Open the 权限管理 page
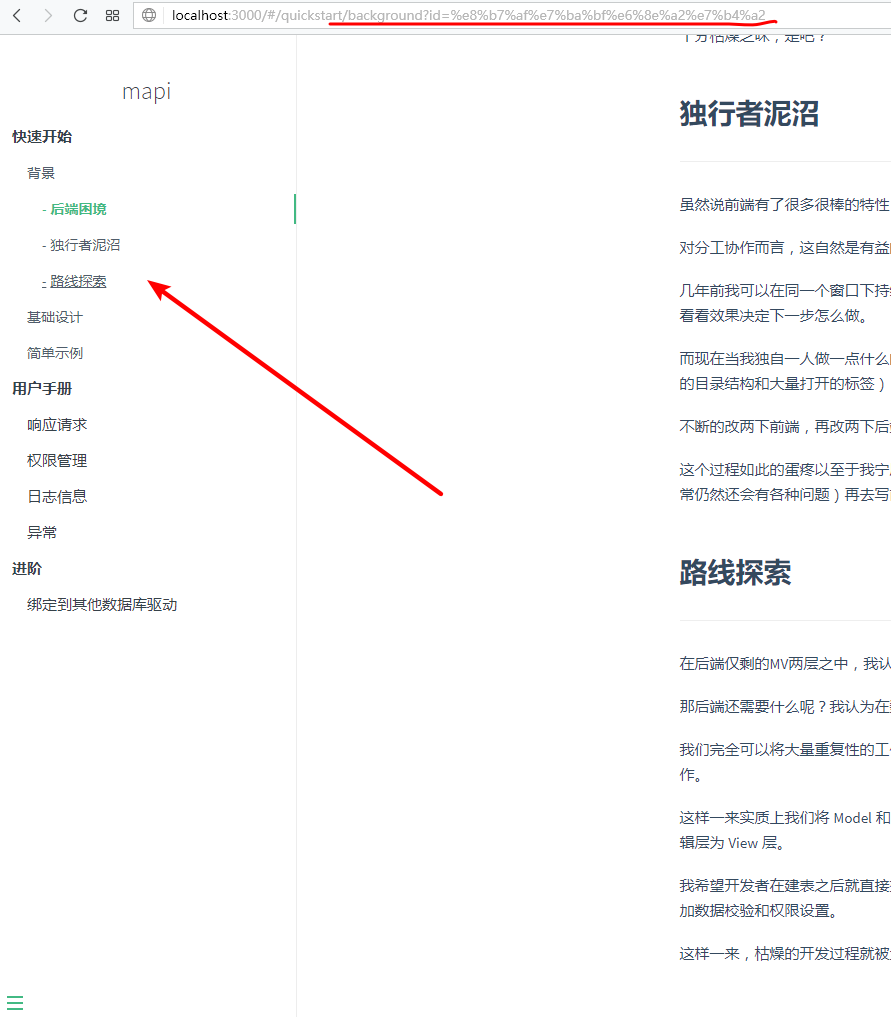The height and width of the screenshot is (1017, 891). tap(57, 461)
